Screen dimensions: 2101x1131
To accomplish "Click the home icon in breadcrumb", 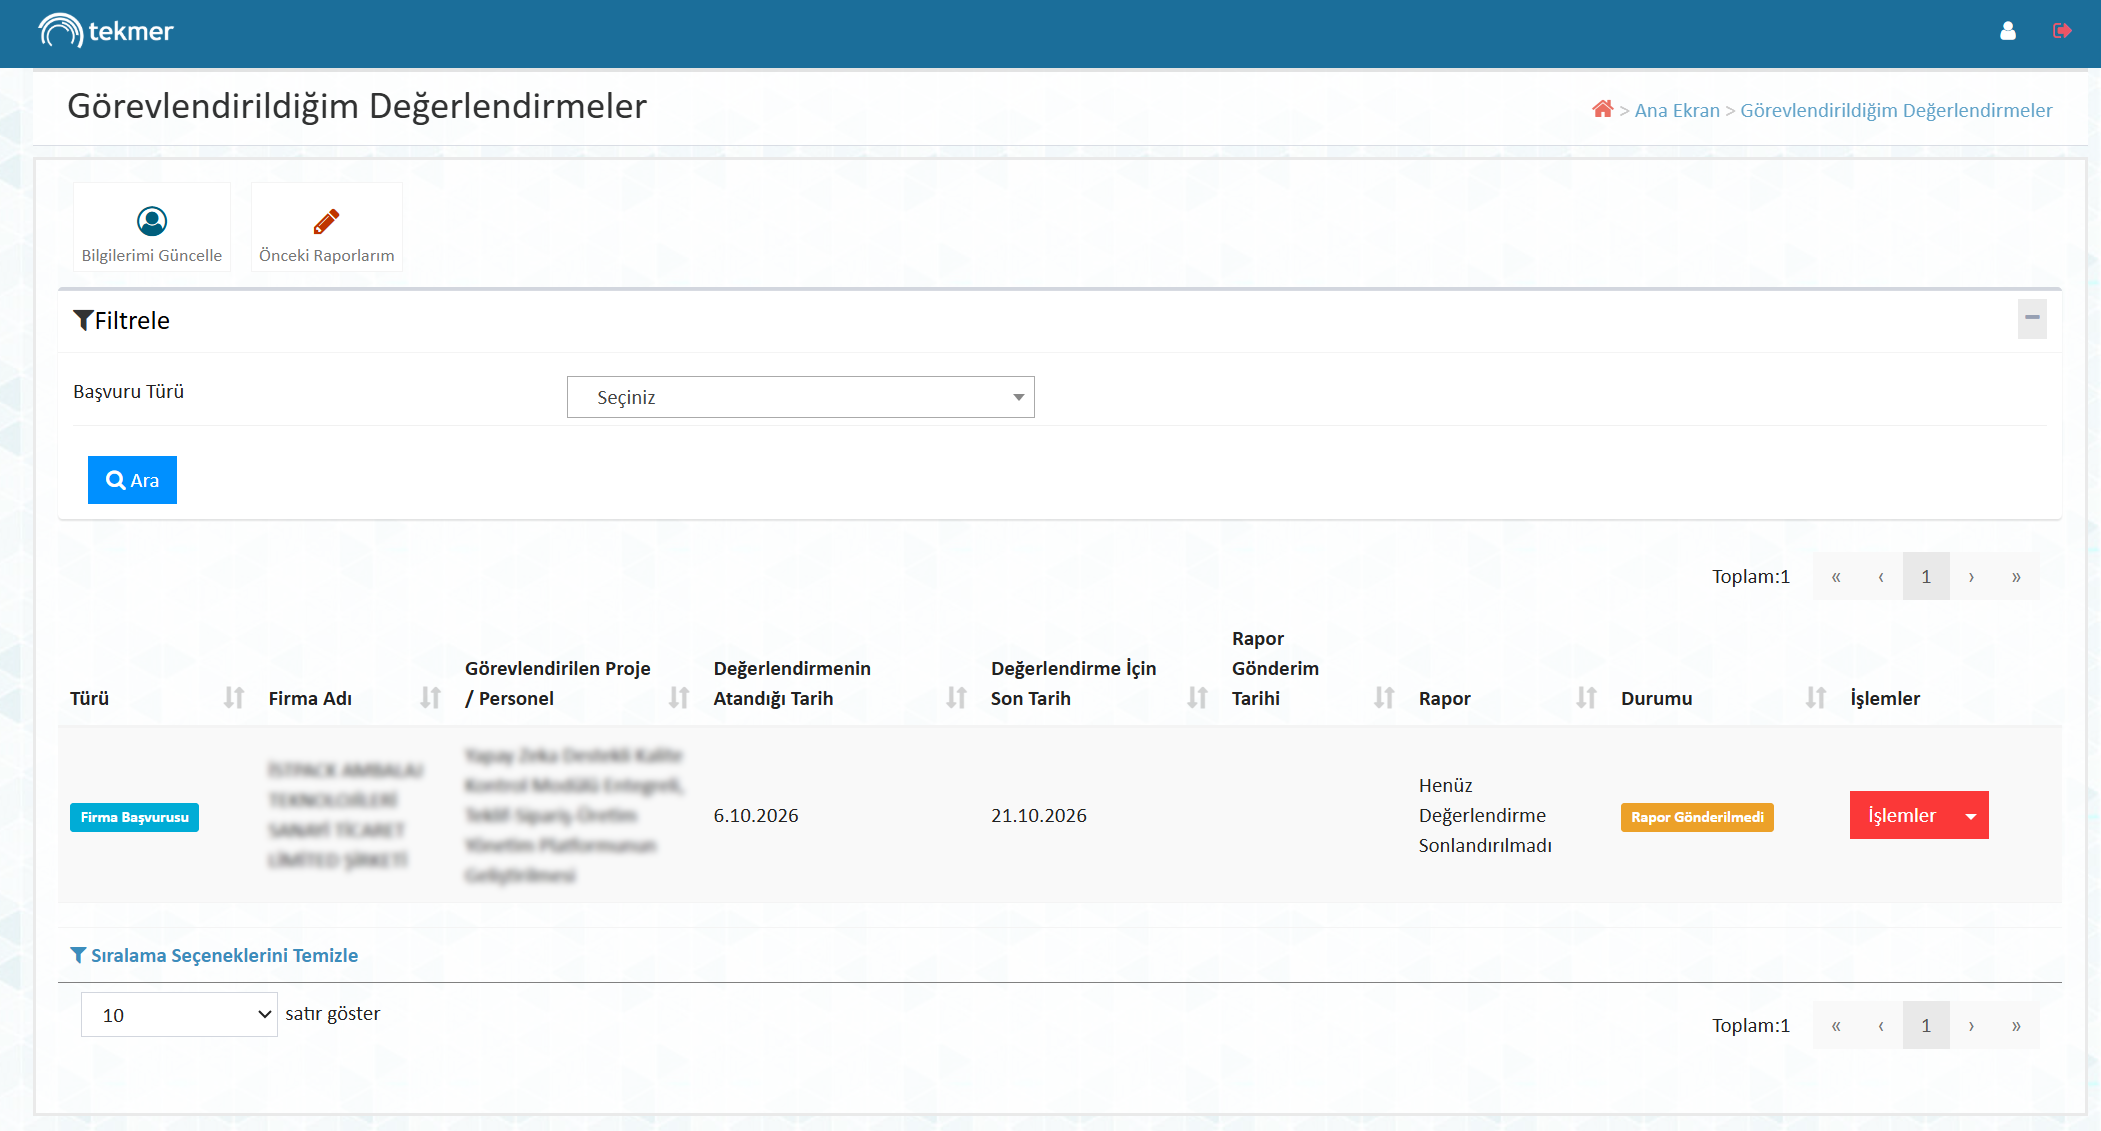I will click(1602, 109).
